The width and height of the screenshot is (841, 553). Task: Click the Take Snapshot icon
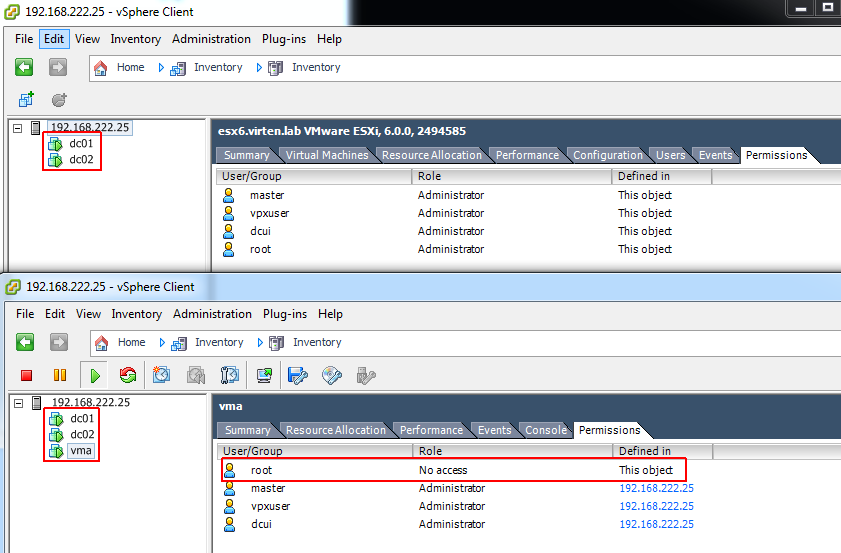(161, 375)
